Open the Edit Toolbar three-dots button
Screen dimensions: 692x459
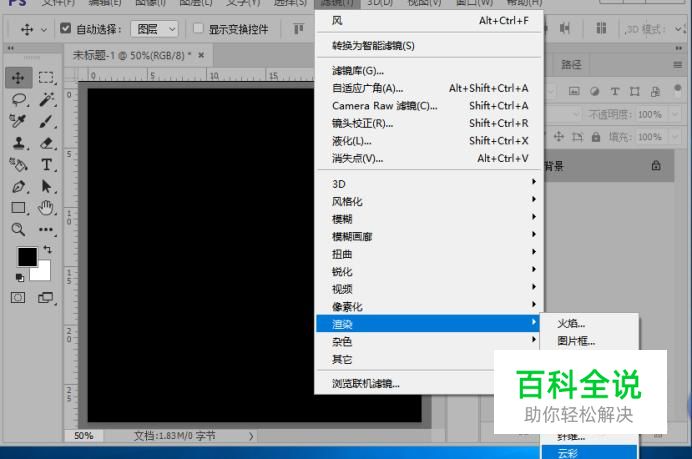pyautogui.click(x=46, y=230)
